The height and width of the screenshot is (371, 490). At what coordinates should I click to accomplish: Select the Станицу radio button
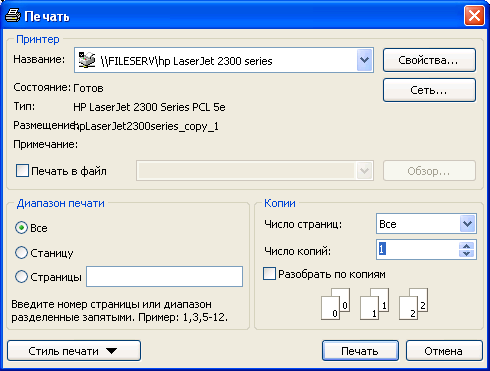[x=21, y=253]
